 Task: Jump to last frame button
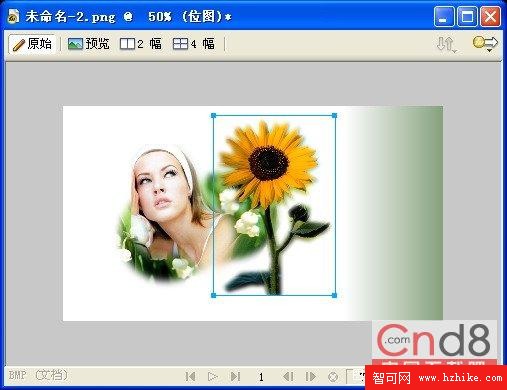click(x=235, y=377)
